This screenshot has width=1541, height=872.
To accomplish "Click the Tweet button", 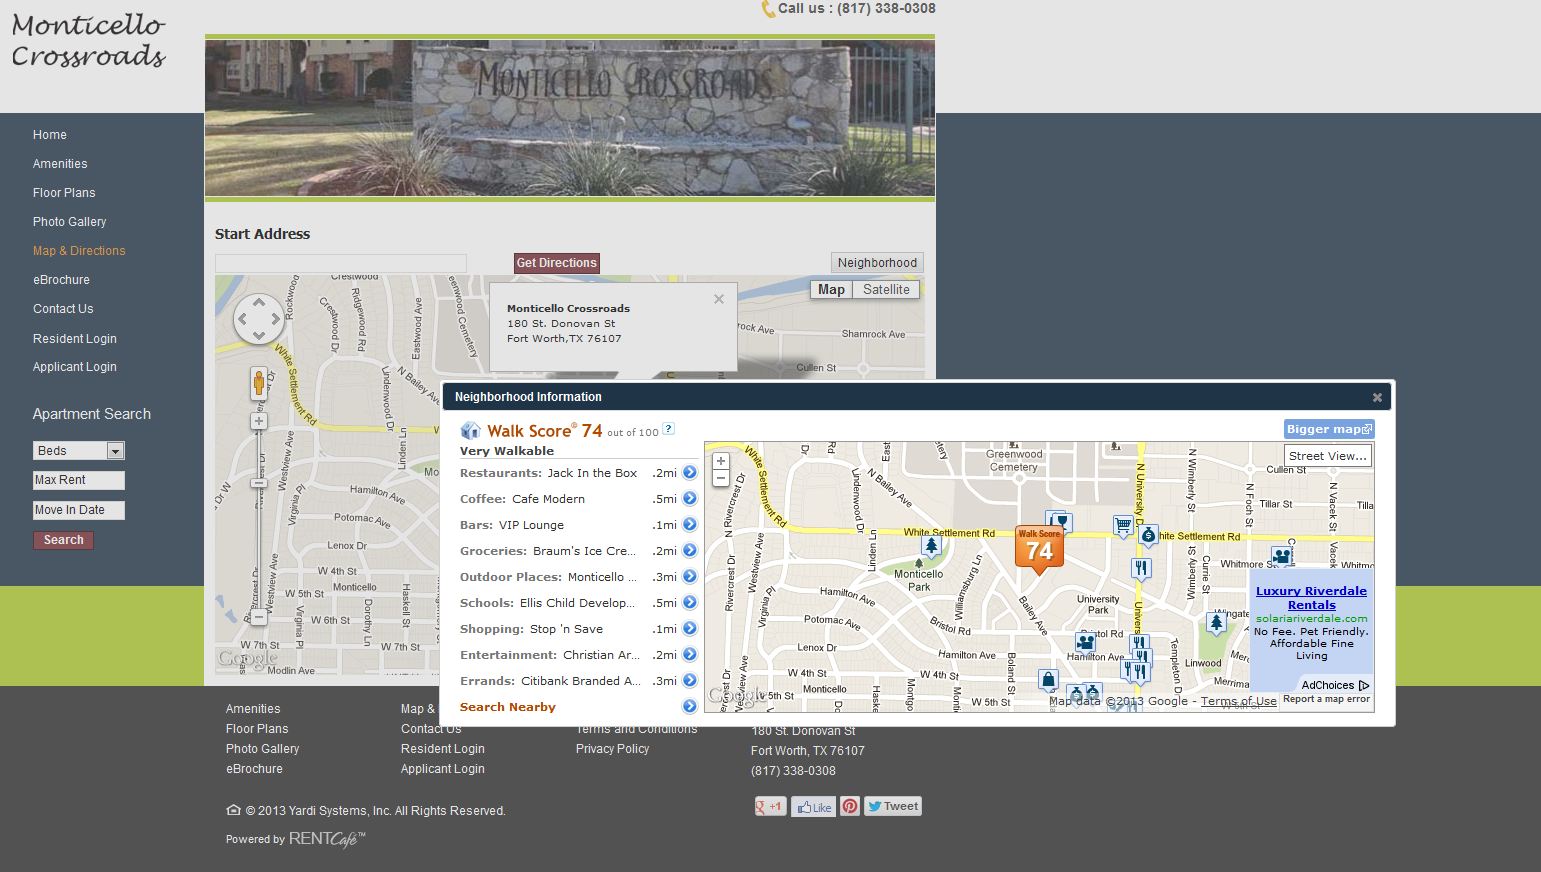I will pyautogui.click(x=892, y=806).
